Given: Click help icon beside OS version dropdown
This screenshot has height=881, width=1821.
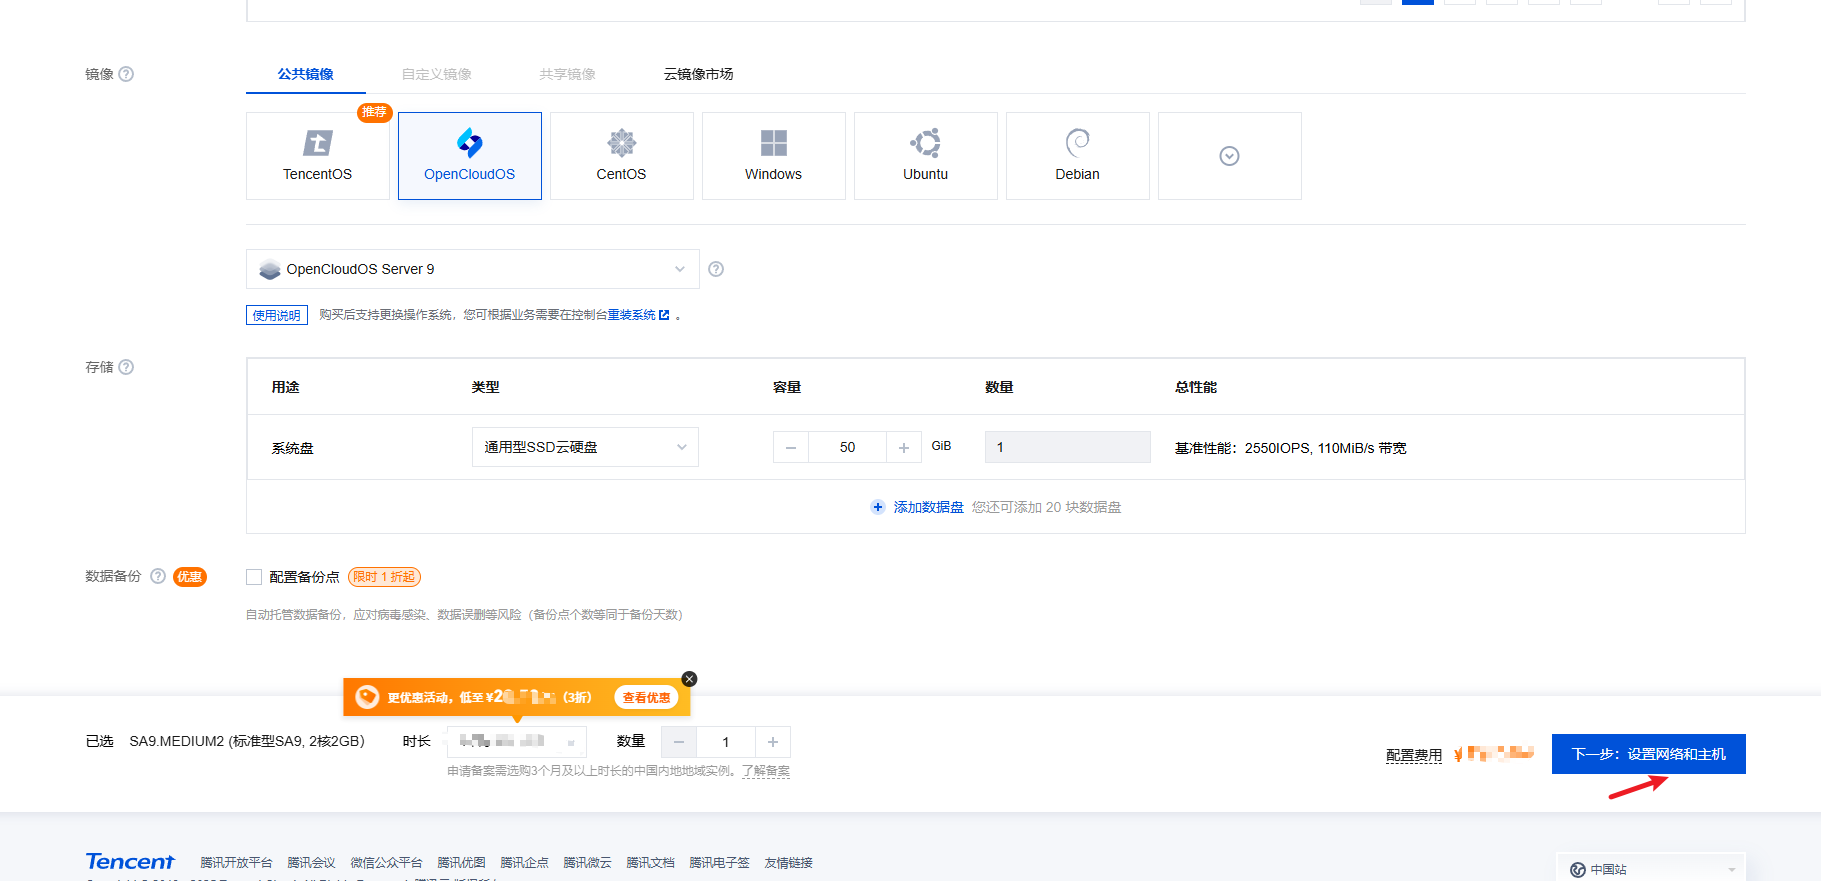Looking at the screenshot, I should 716,269.
